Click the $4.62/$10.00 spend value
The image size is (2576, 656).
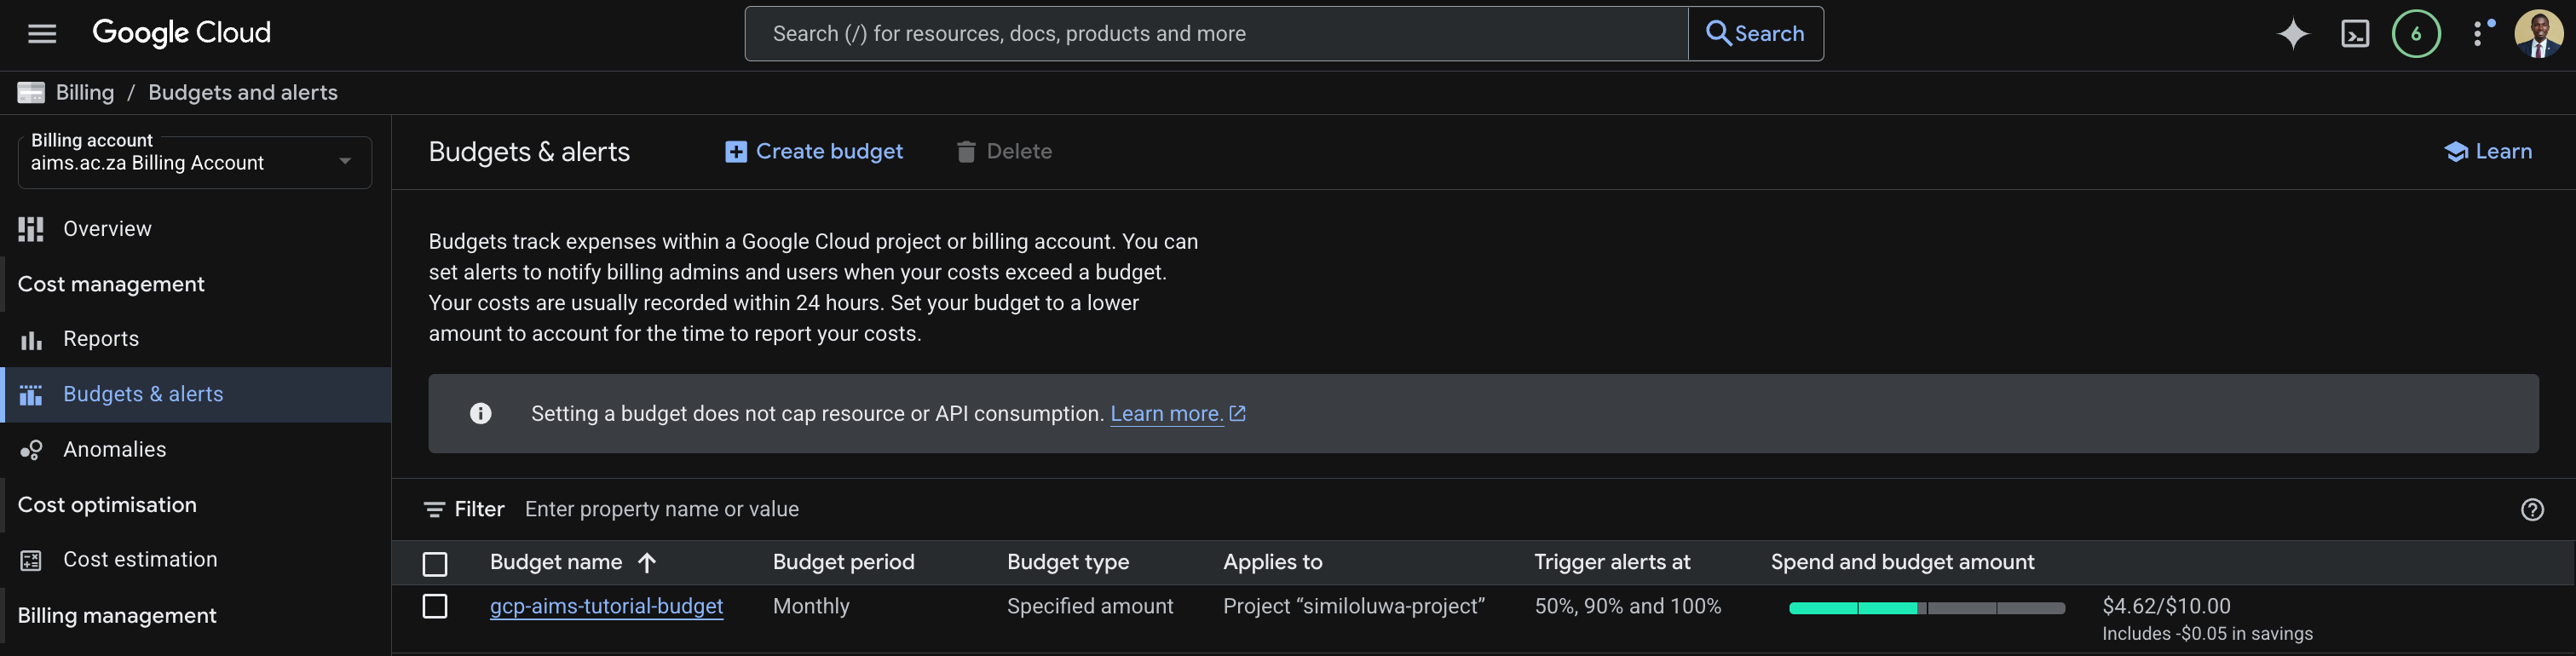[x=2166, y=606]
